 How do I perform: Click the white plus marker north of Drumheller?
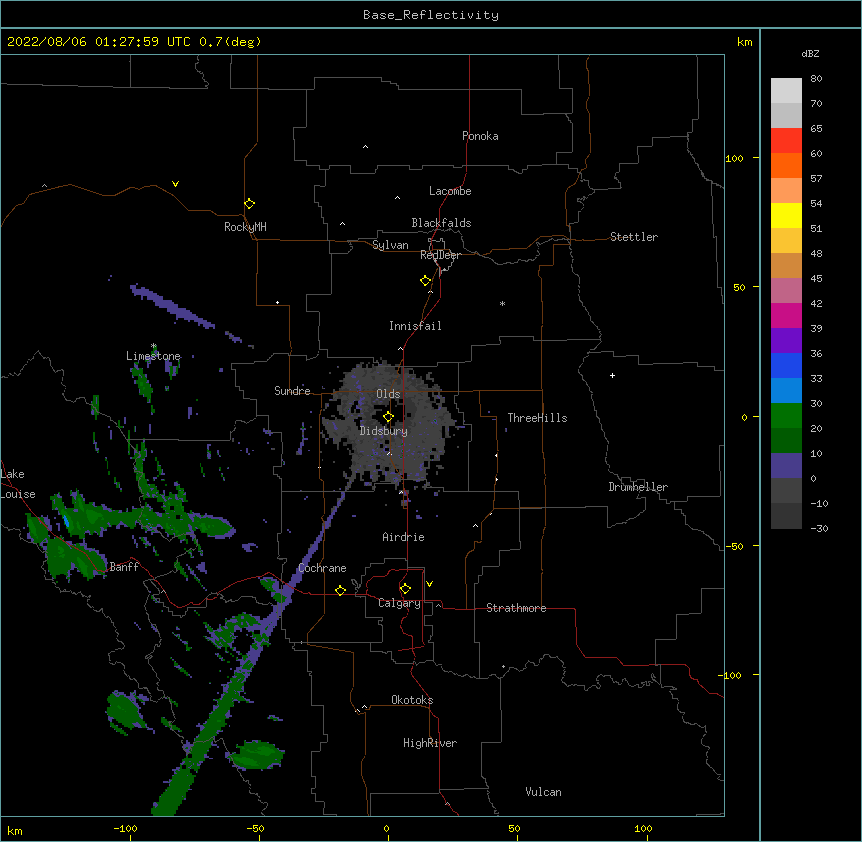pyautogui.click(x=612, y=375)
